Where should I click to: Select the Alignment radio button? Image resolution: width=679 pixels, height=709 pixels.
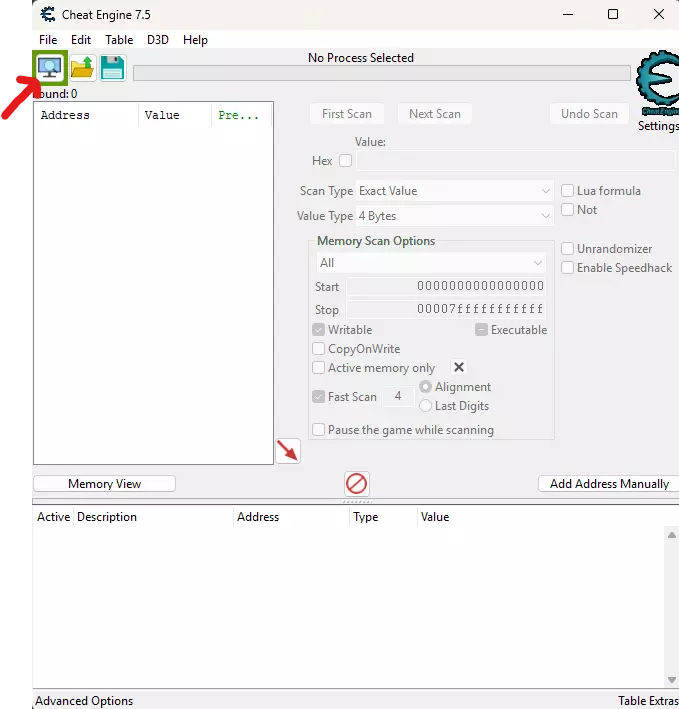[x=425, y=387]
